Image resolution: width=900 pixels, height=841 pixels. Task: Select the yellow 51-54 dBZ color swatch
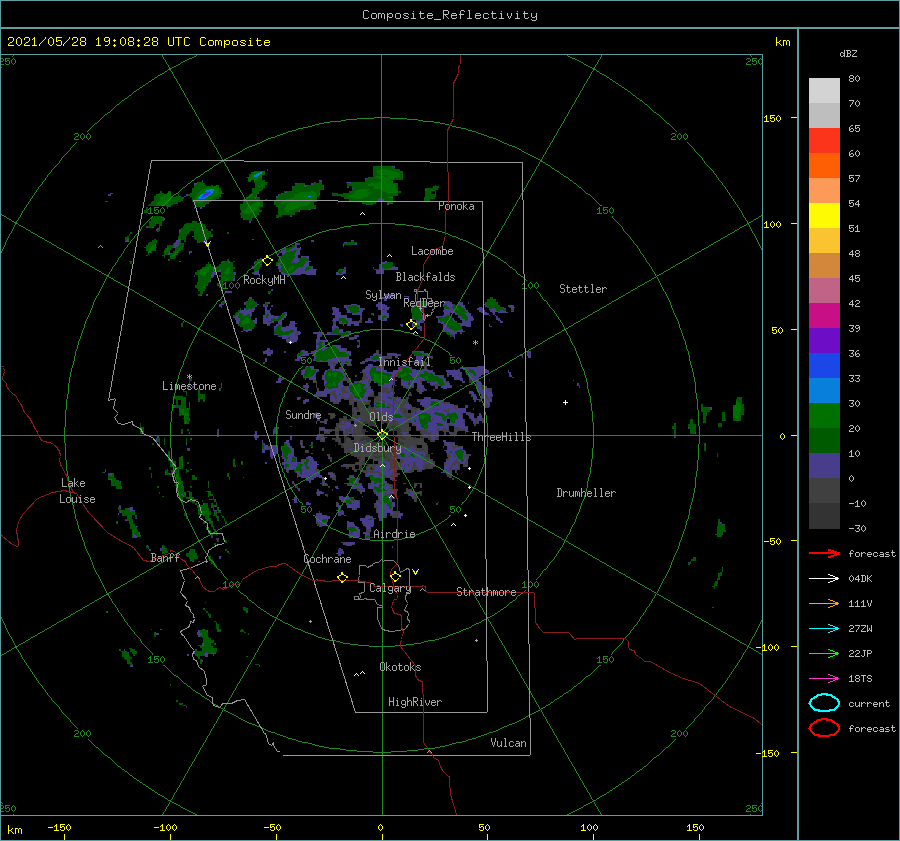pos(824,216)
